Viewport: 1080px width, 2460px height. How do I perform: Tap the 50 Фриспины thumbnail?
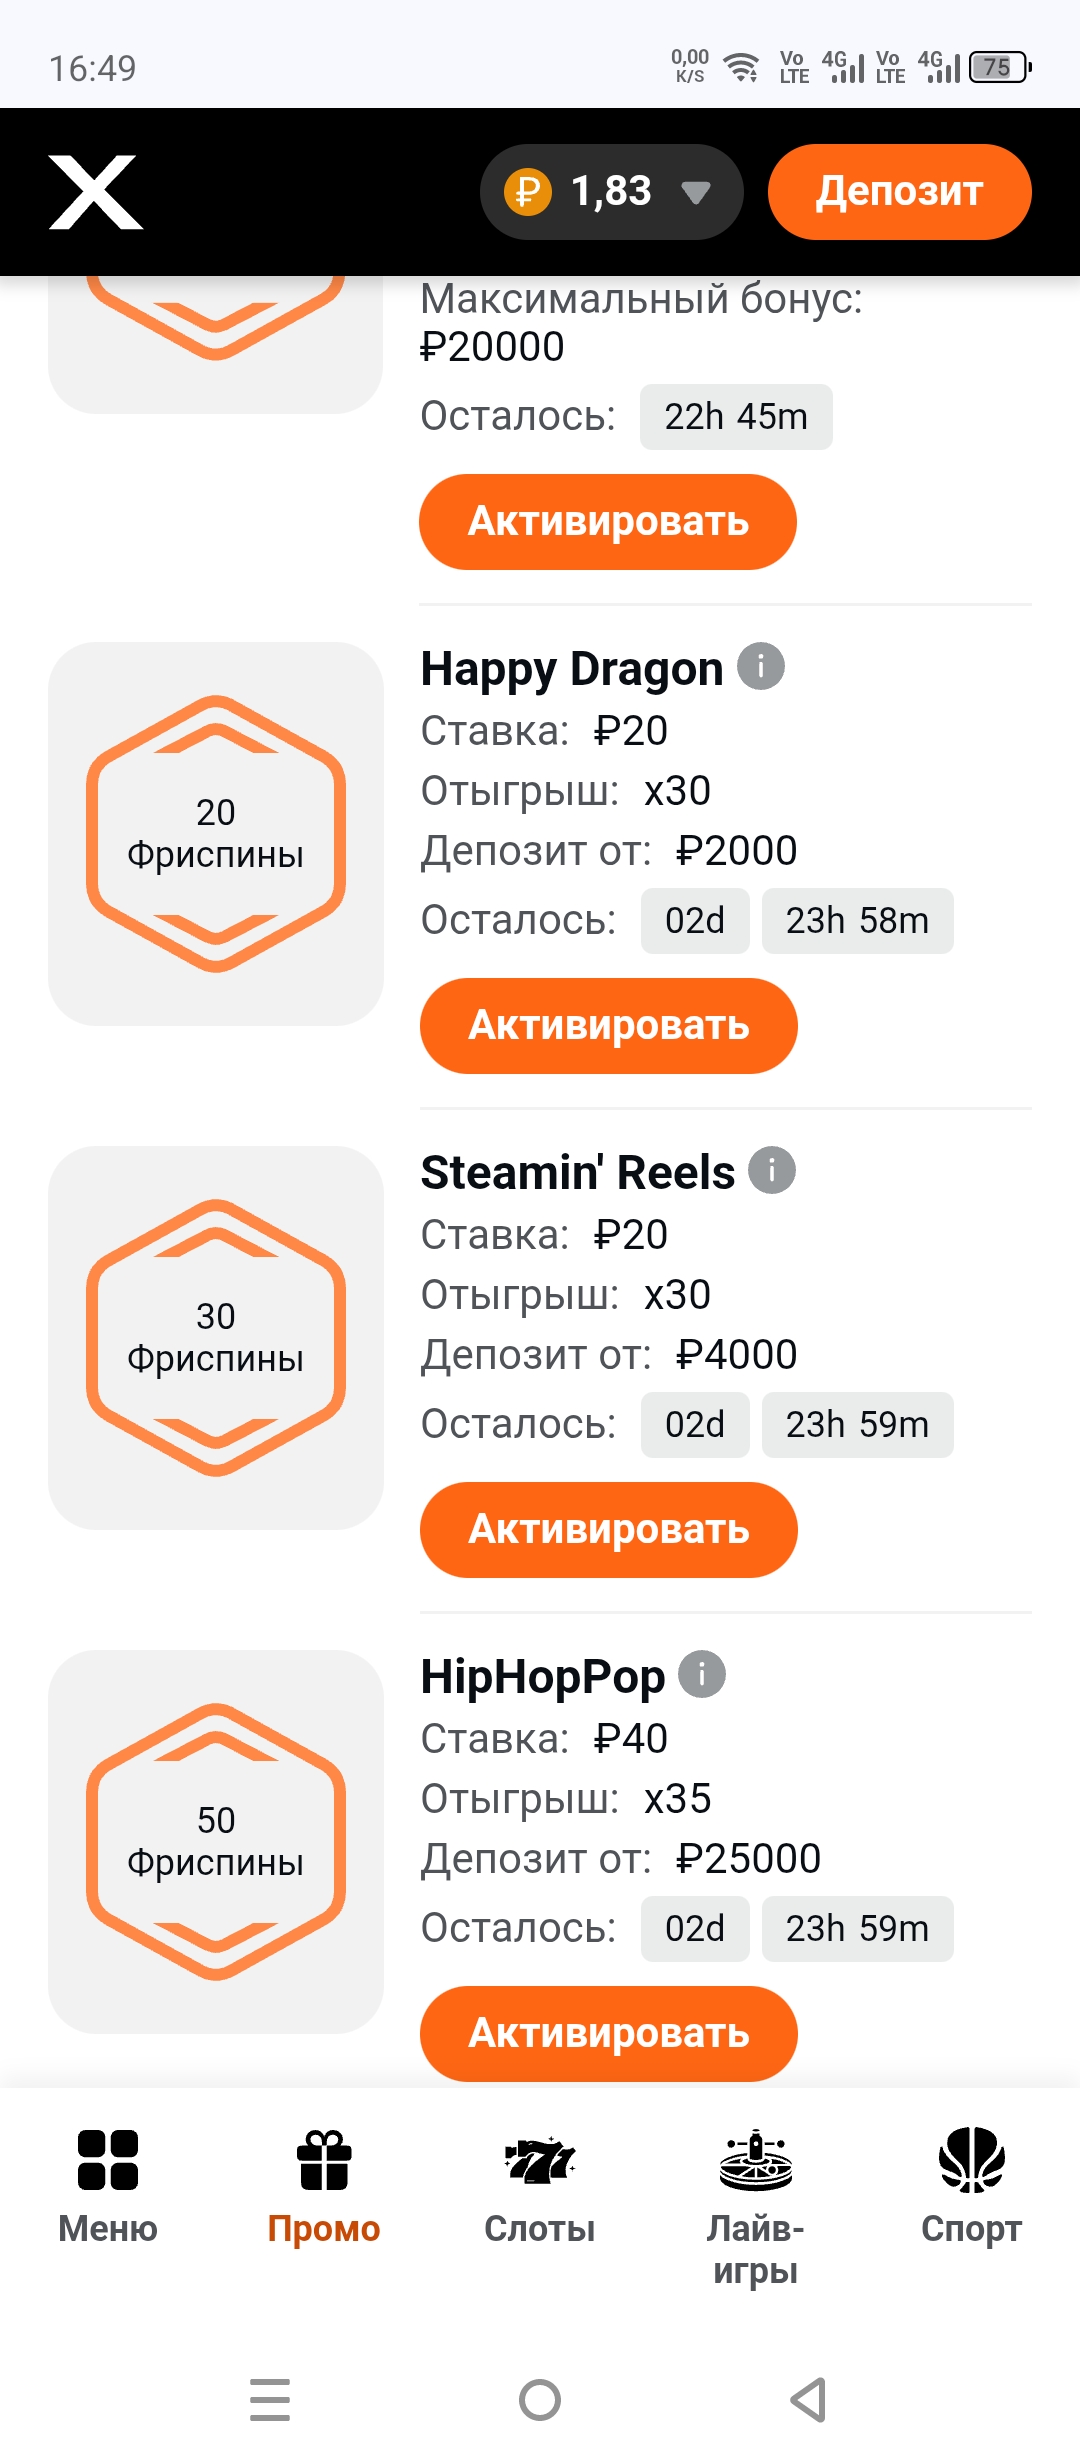[216, 1842]
